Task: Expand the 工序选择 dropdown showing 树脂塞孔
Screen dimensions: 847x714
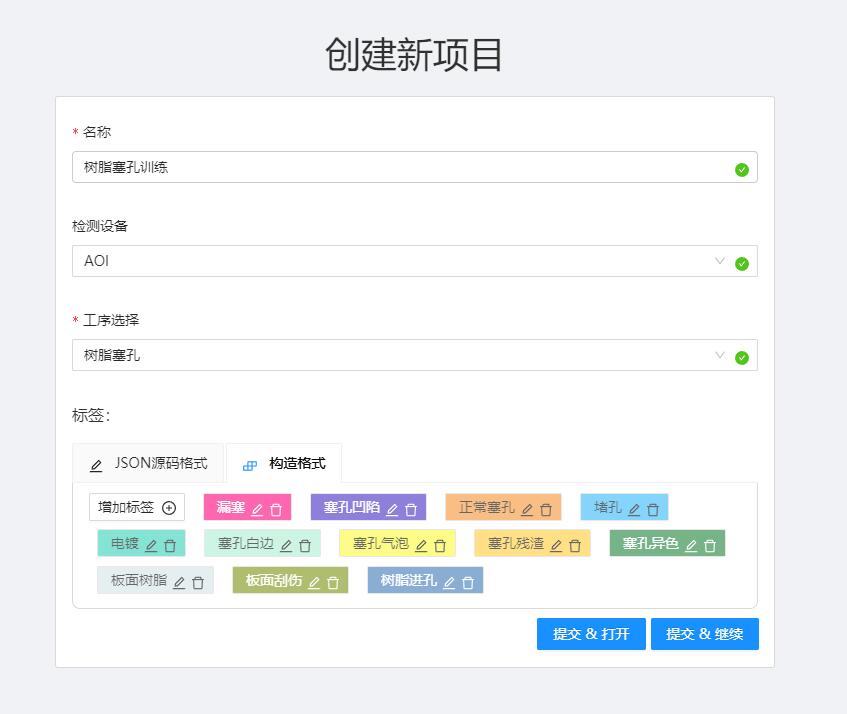Action: click(400, 355)
